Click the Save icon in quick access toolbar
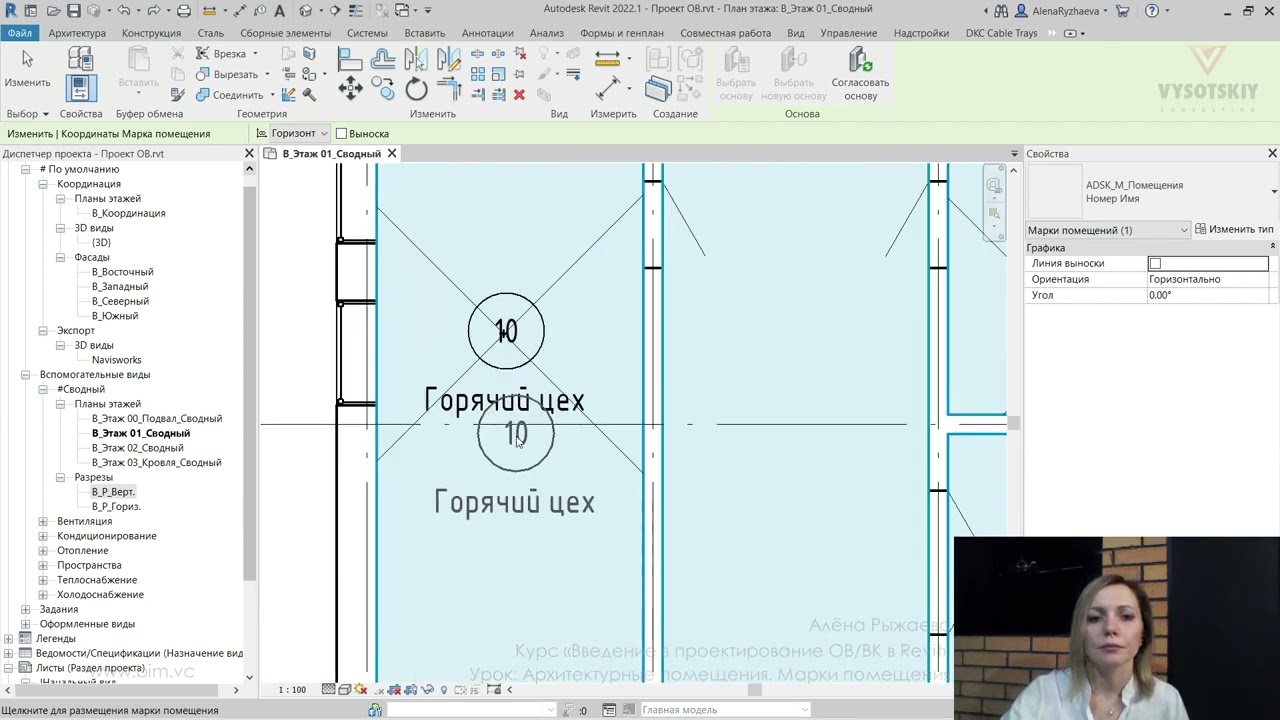Viewport: 1280px width, 720px height. click(73, 10)
